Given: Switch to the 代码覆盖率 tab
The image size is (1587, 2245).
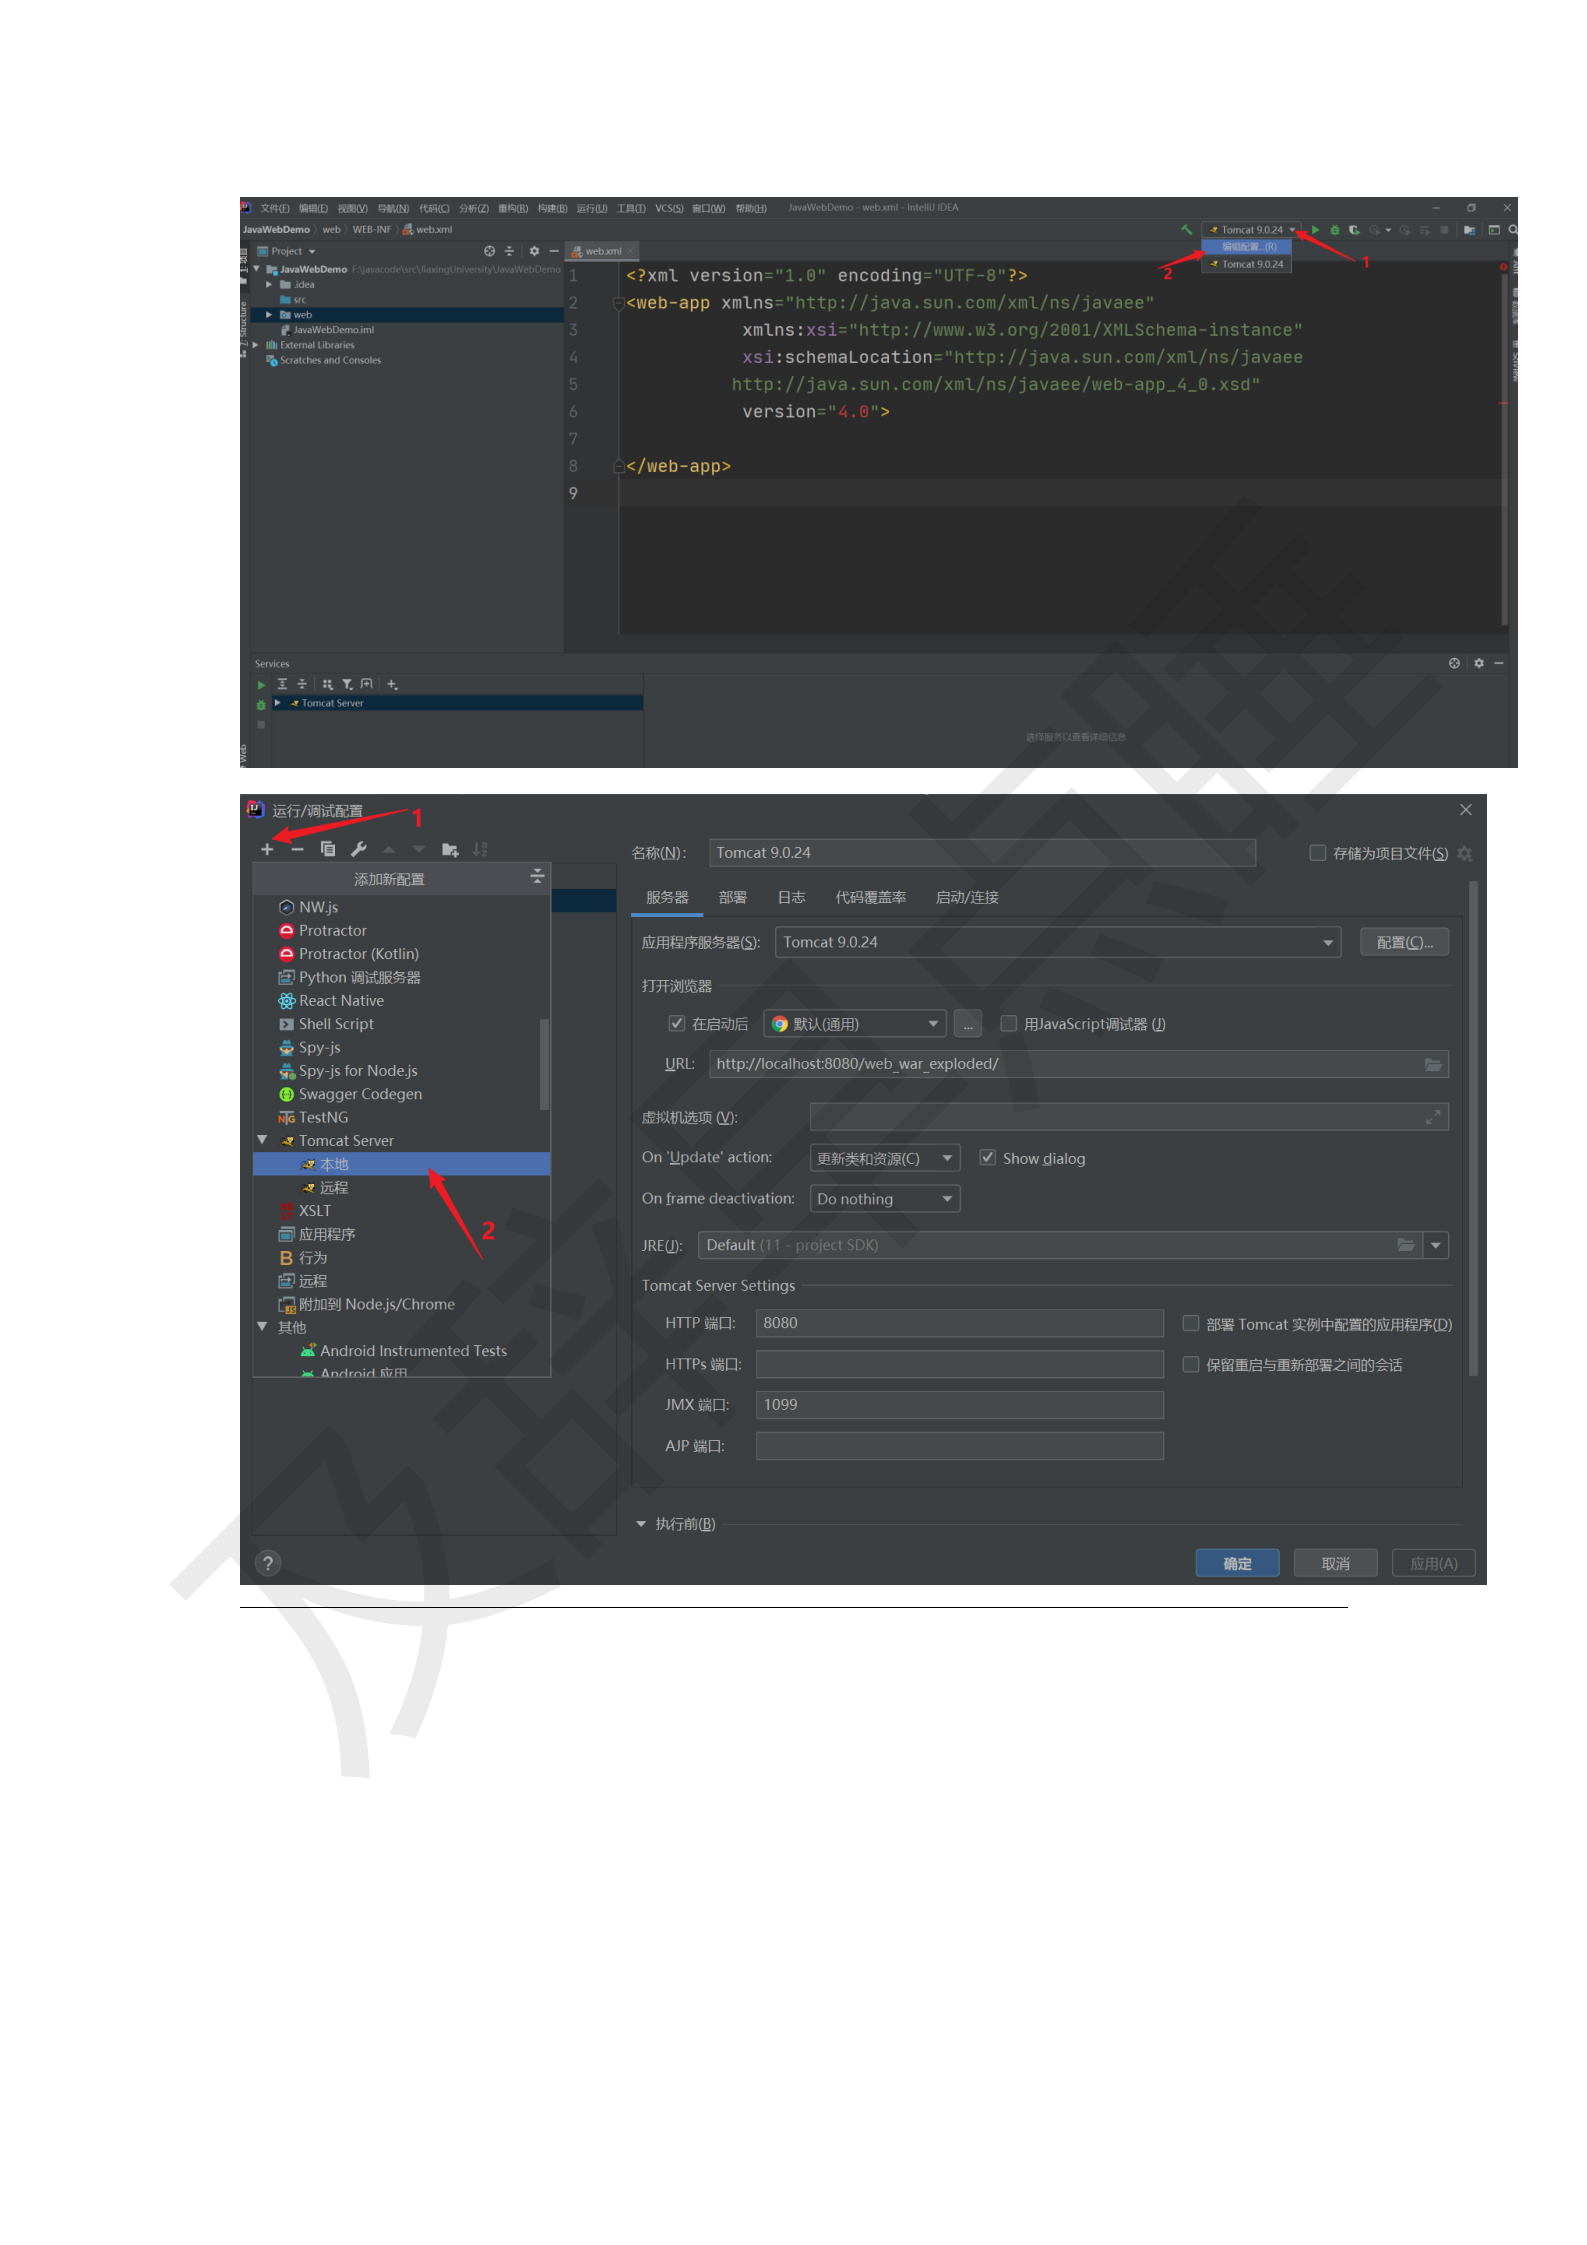Looking at the screenshot, I should click(x=871, y=897).
